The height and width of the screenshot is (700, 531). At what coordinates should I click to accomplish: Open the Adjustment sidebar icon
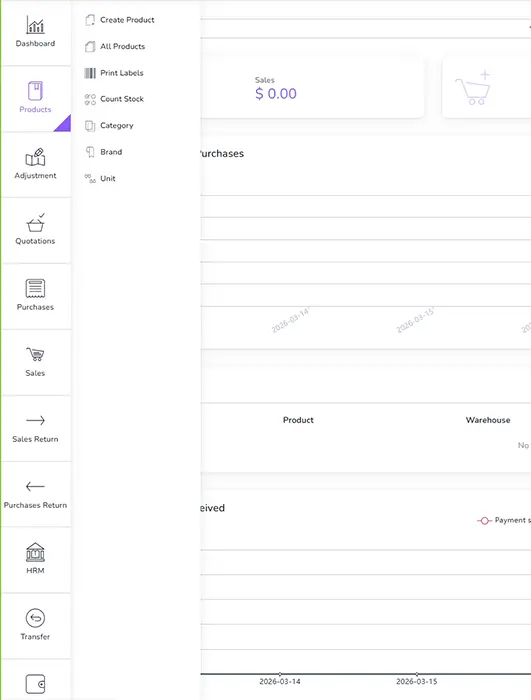(x=35, y=157)
